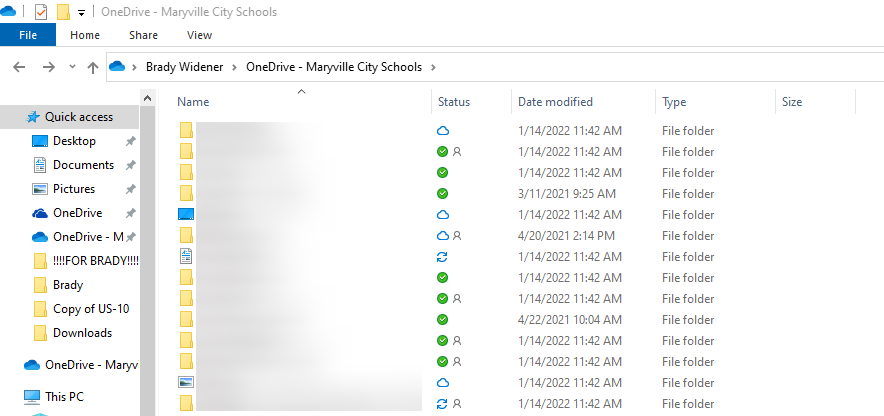The height and width of the screenshot is (416, 884).
Task: Click the green check status on the 4/22/2021 row
Action: click(443, 320)
